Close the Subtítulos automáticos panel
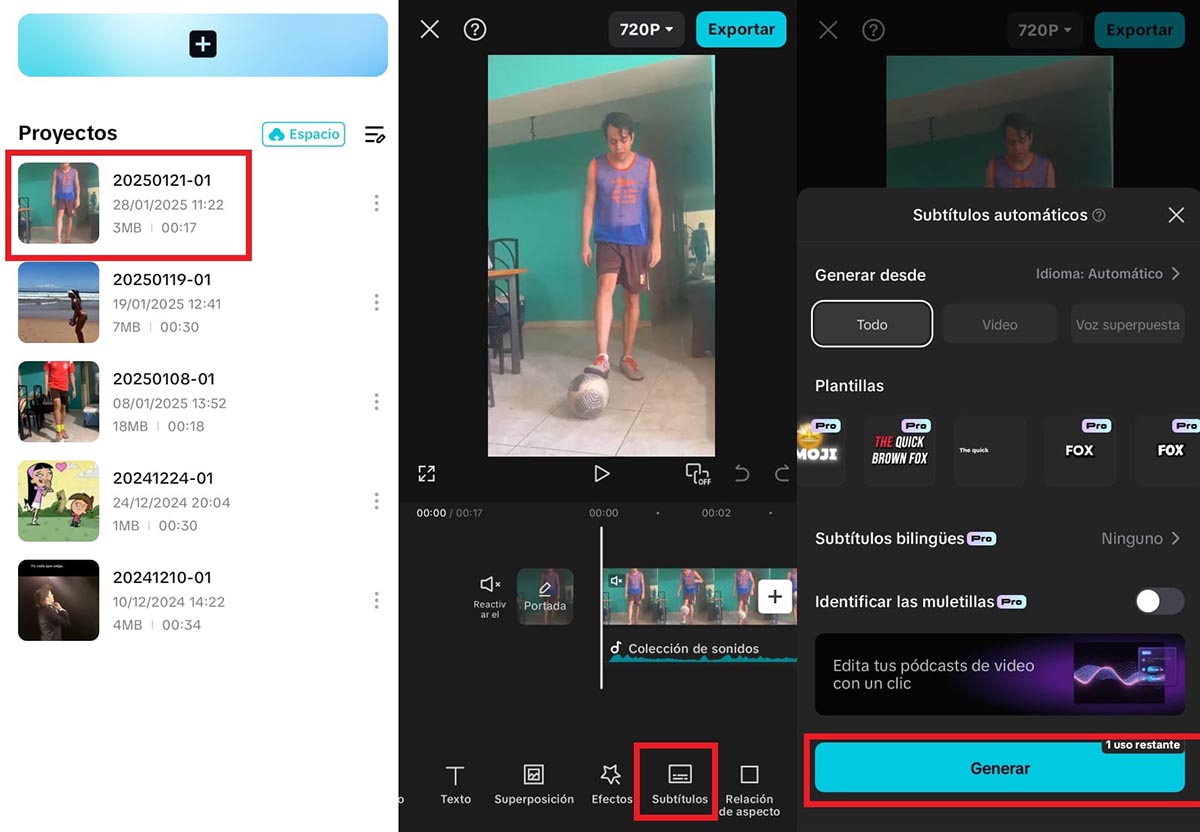 coord(1176,215)
